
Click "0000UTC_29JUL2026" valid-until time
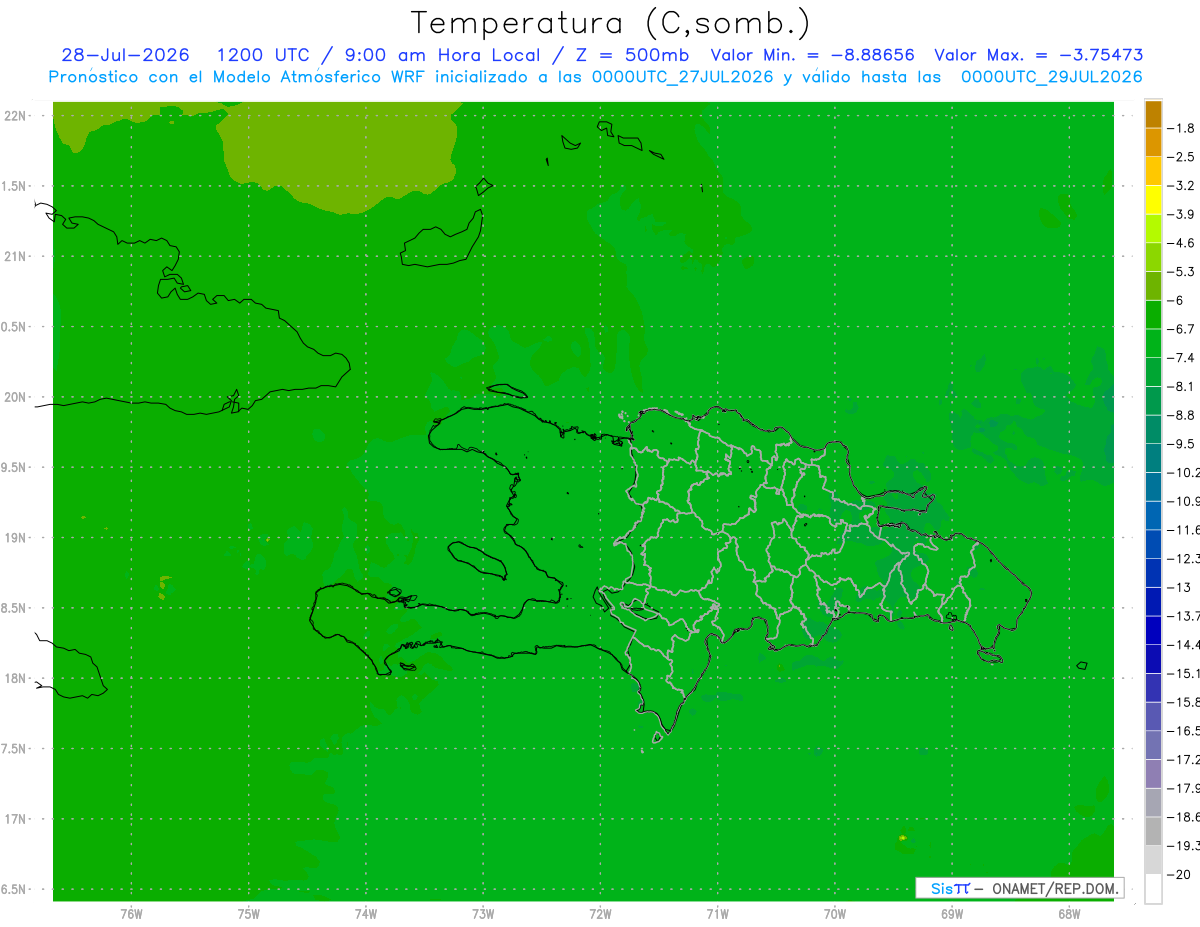pos(1052,77)
